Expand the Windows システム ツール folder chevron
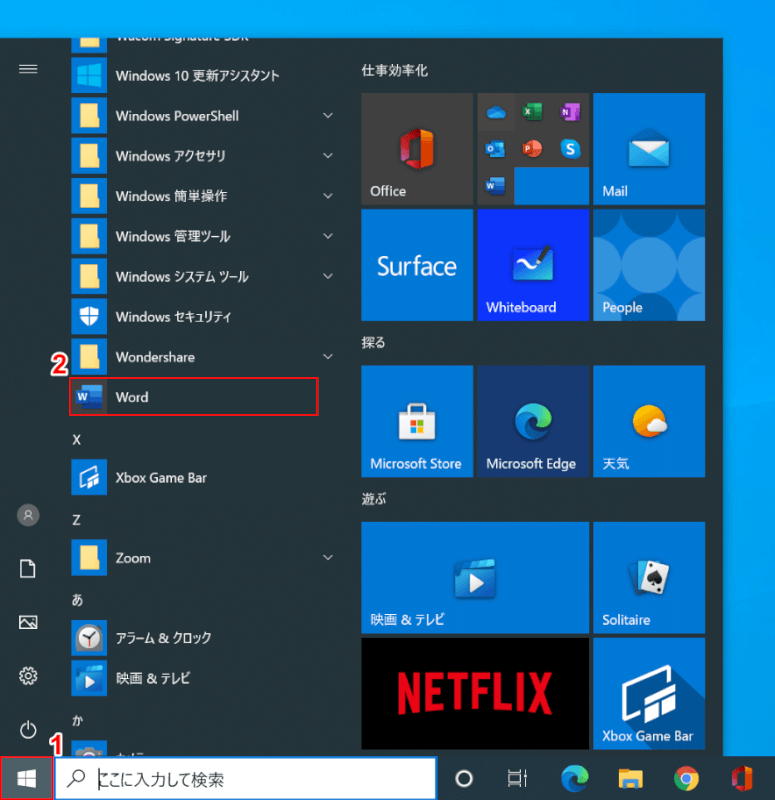Image resolution: width=775 pixels, height=800 pixels. pyautogui.click(x=328, y=276)
